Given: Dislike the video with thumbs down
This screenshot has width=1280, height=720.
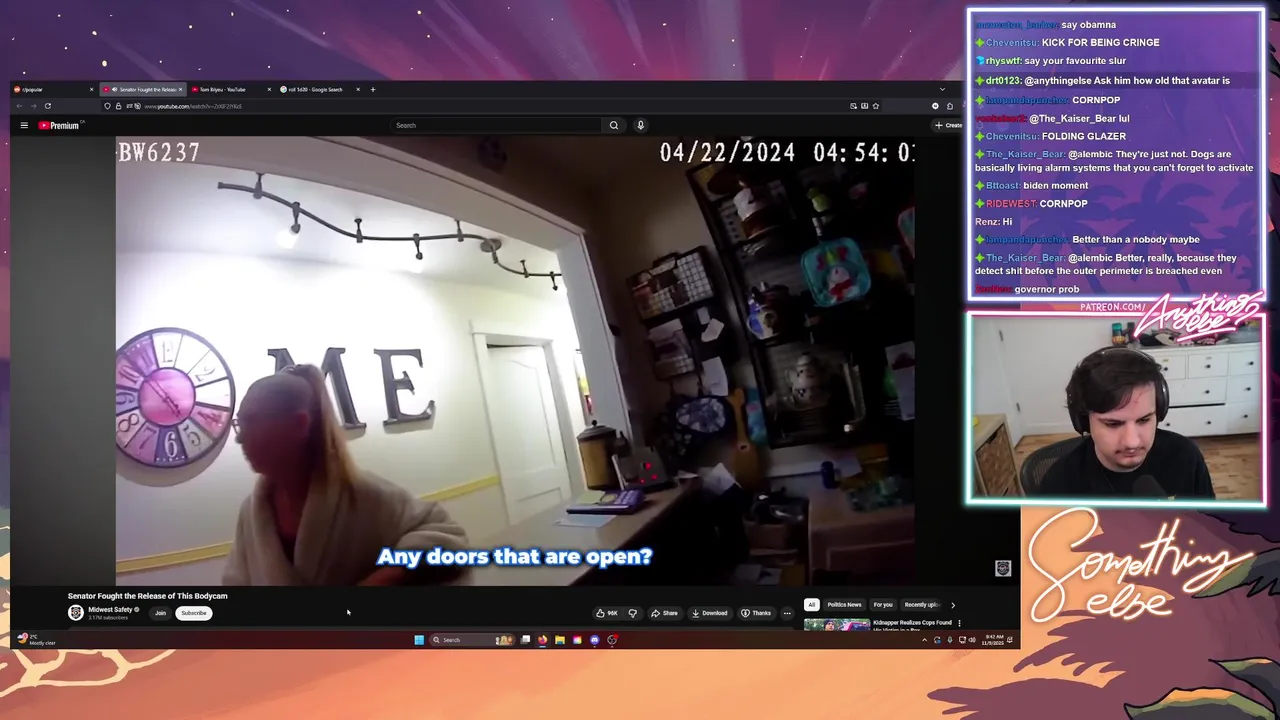Looking at the screenshot, I should [x=632, y=613].
